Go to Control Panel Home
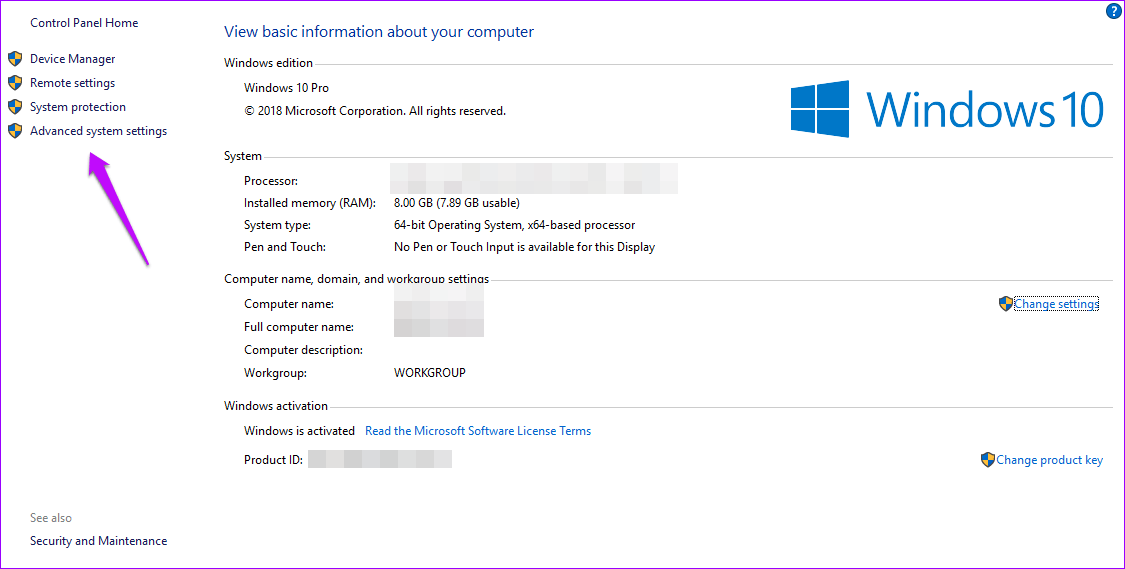 click(x=84, y=23)
